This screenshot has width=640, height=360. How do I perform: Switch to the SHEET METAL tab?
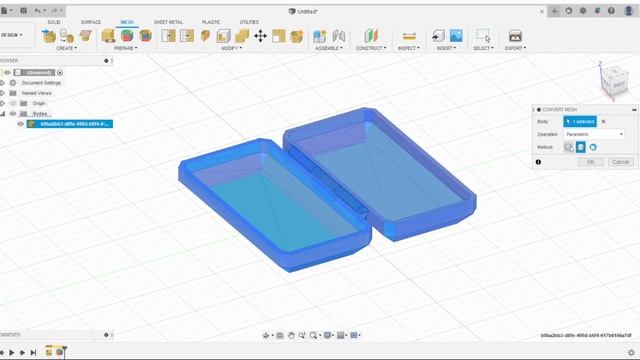[168, 22]
